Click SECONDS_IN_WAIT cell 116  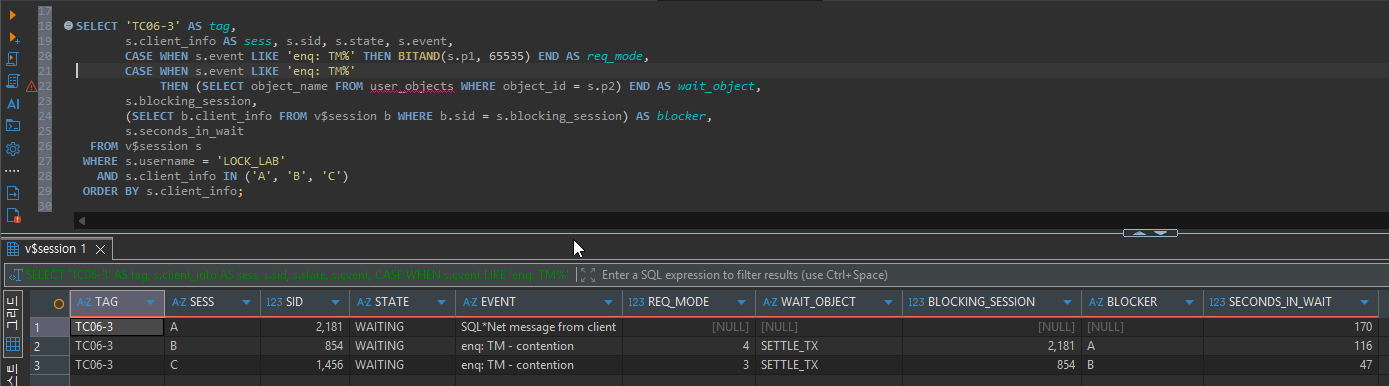coord(1290,346)
